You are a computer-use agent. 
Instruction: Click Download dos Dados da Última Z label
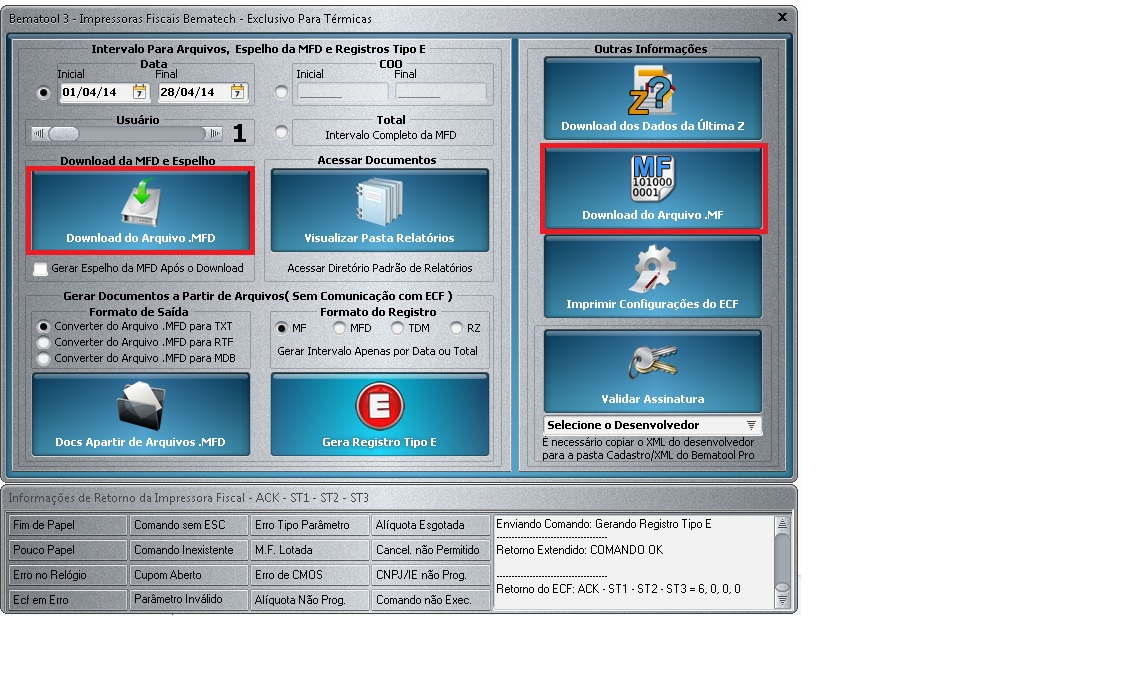[x=652, y=126]
